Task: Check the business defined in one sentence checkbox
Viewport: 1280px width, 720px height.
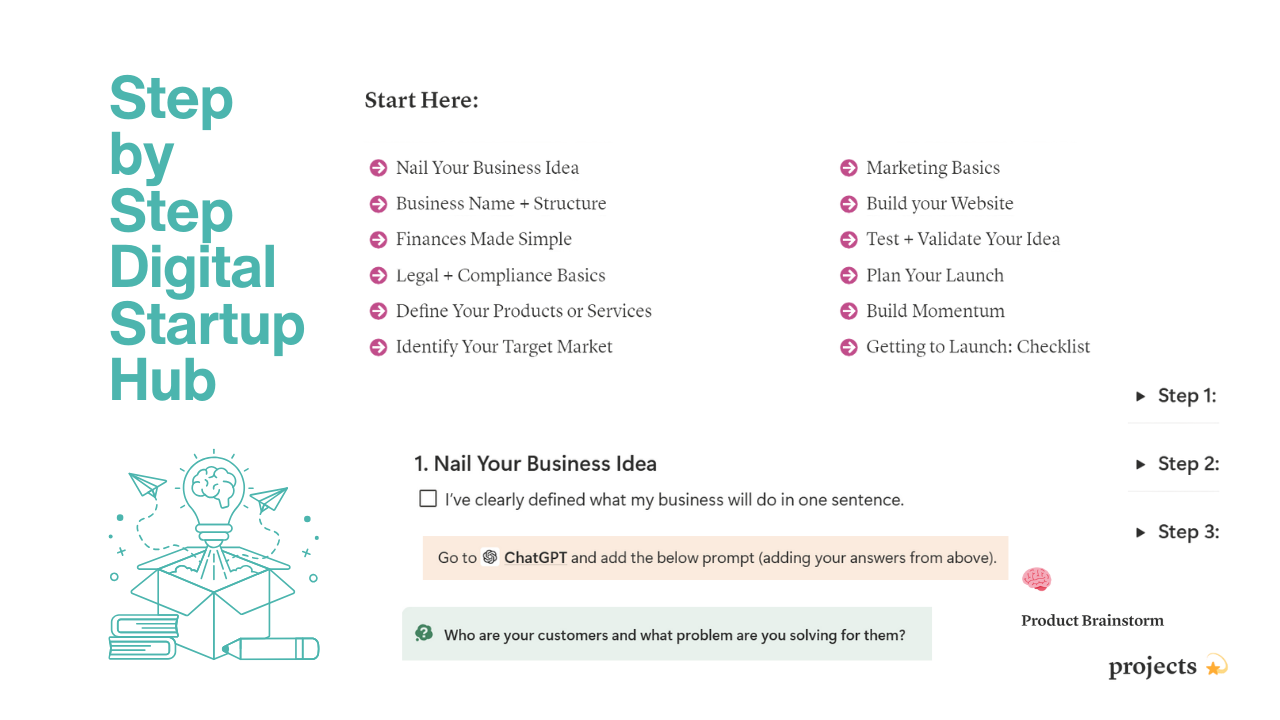Action: point(428,498)
